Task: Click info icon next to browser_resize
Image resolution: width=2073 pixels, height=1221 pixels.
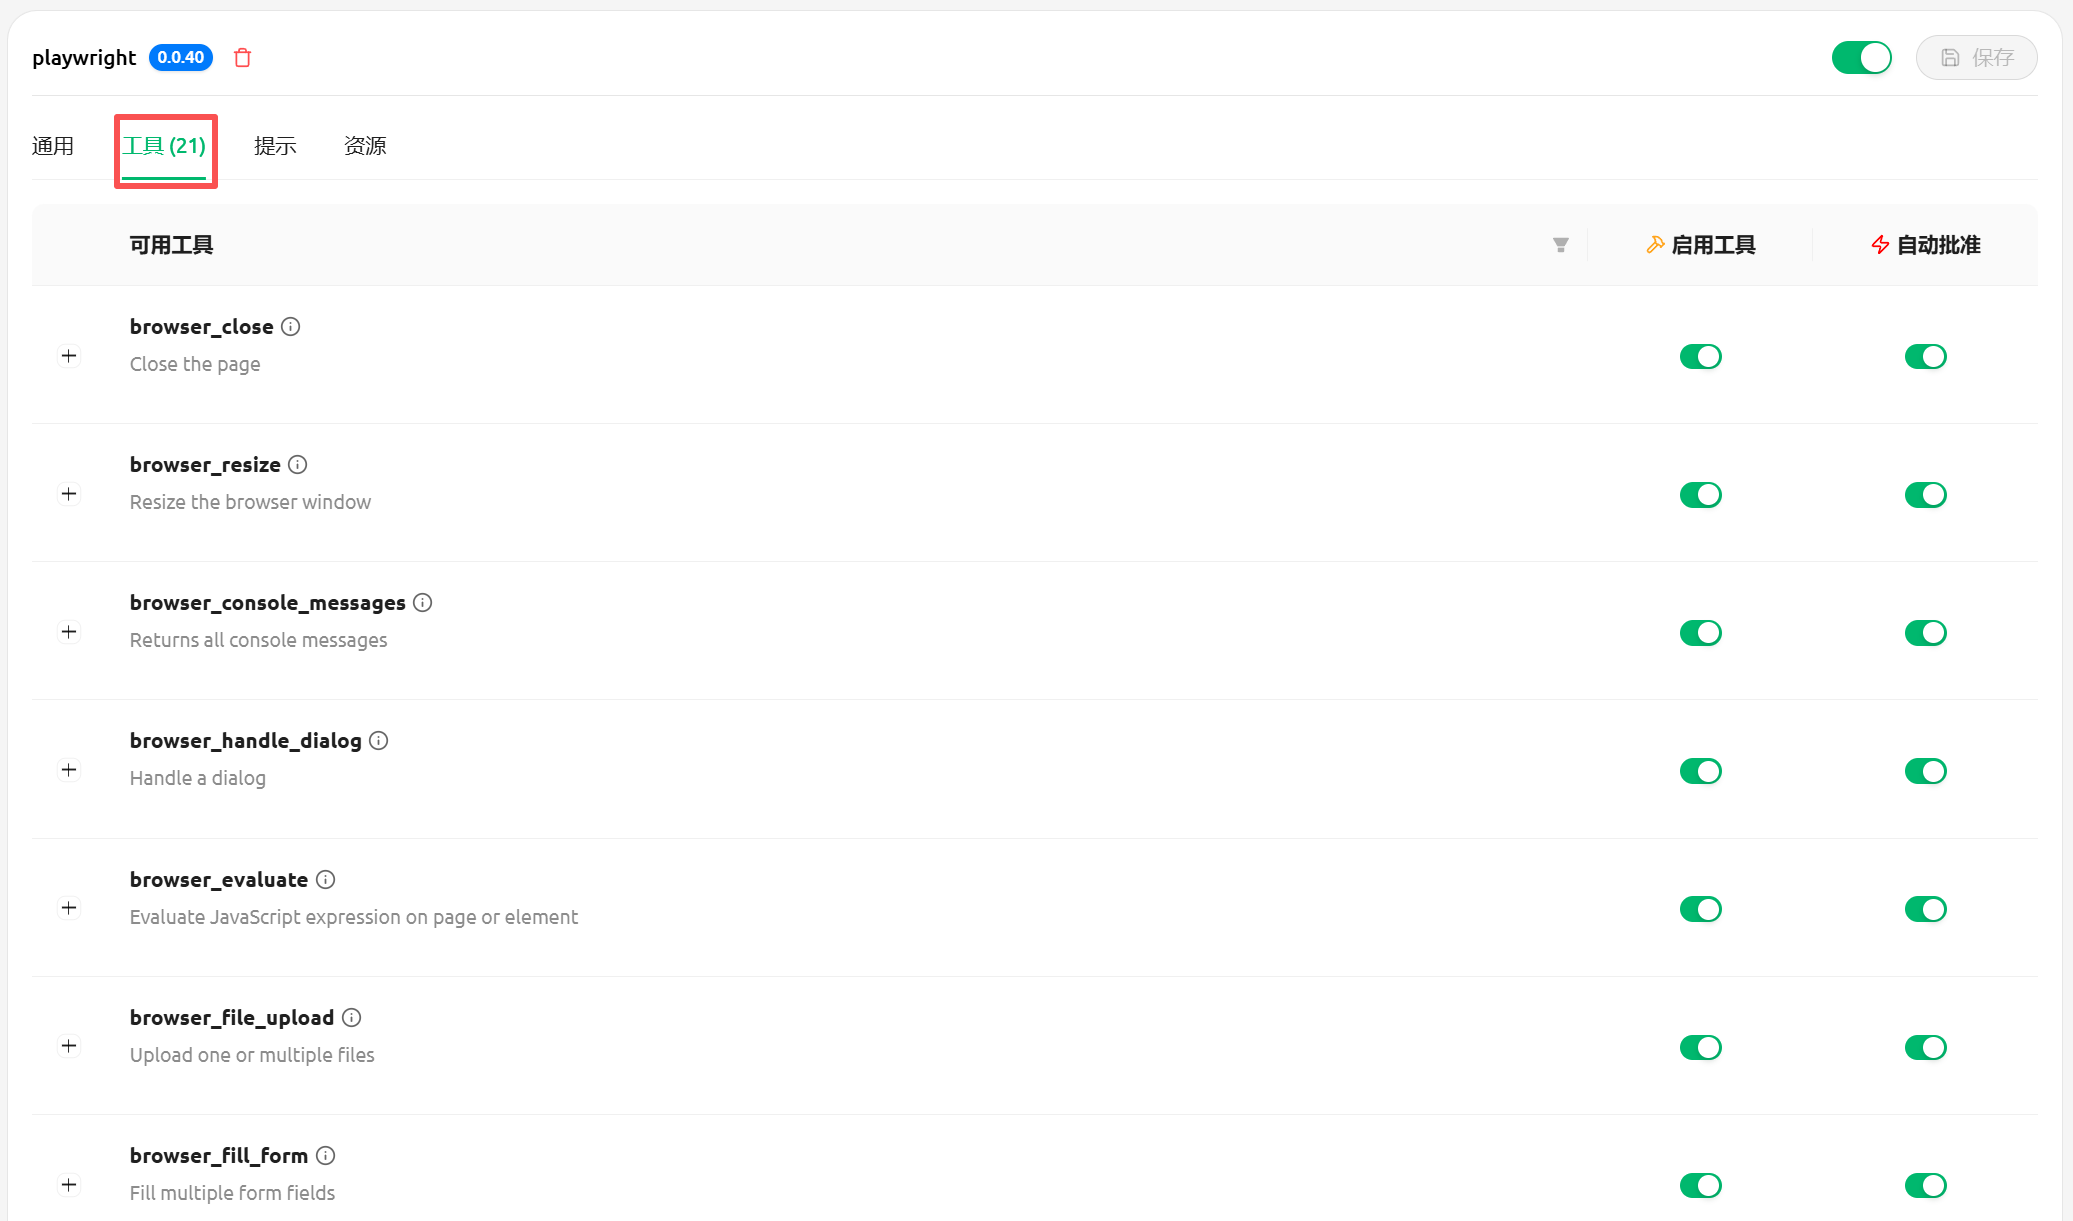Action: [x=298, y=465]
